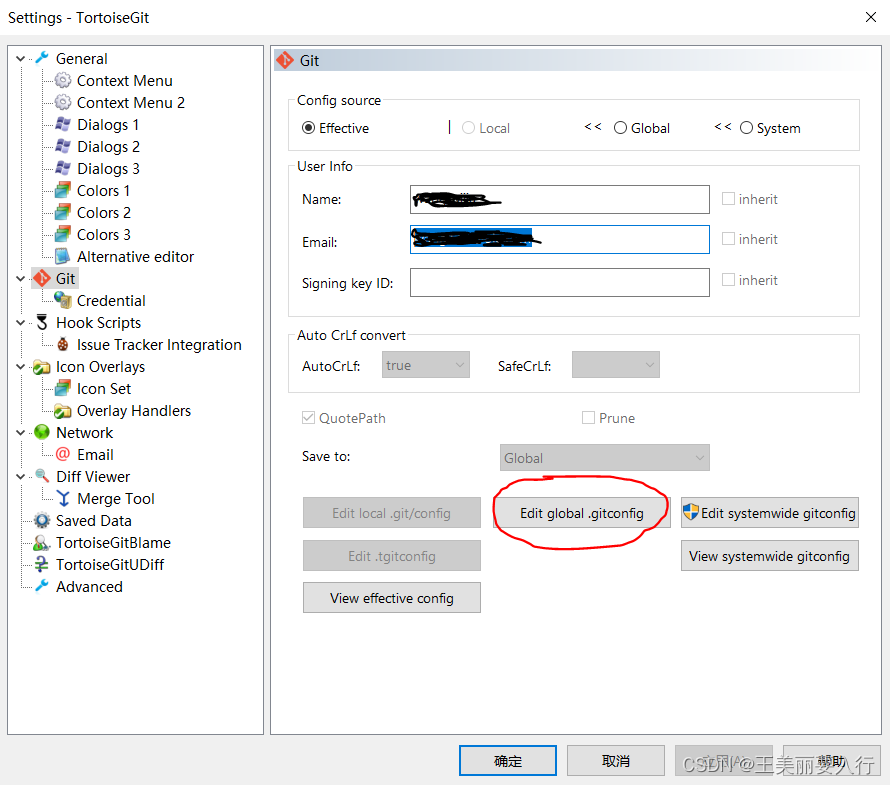890x785 pixels.
Task: Toggle inherit checkbox for Signing key ID
Action: tap(728, 279)
